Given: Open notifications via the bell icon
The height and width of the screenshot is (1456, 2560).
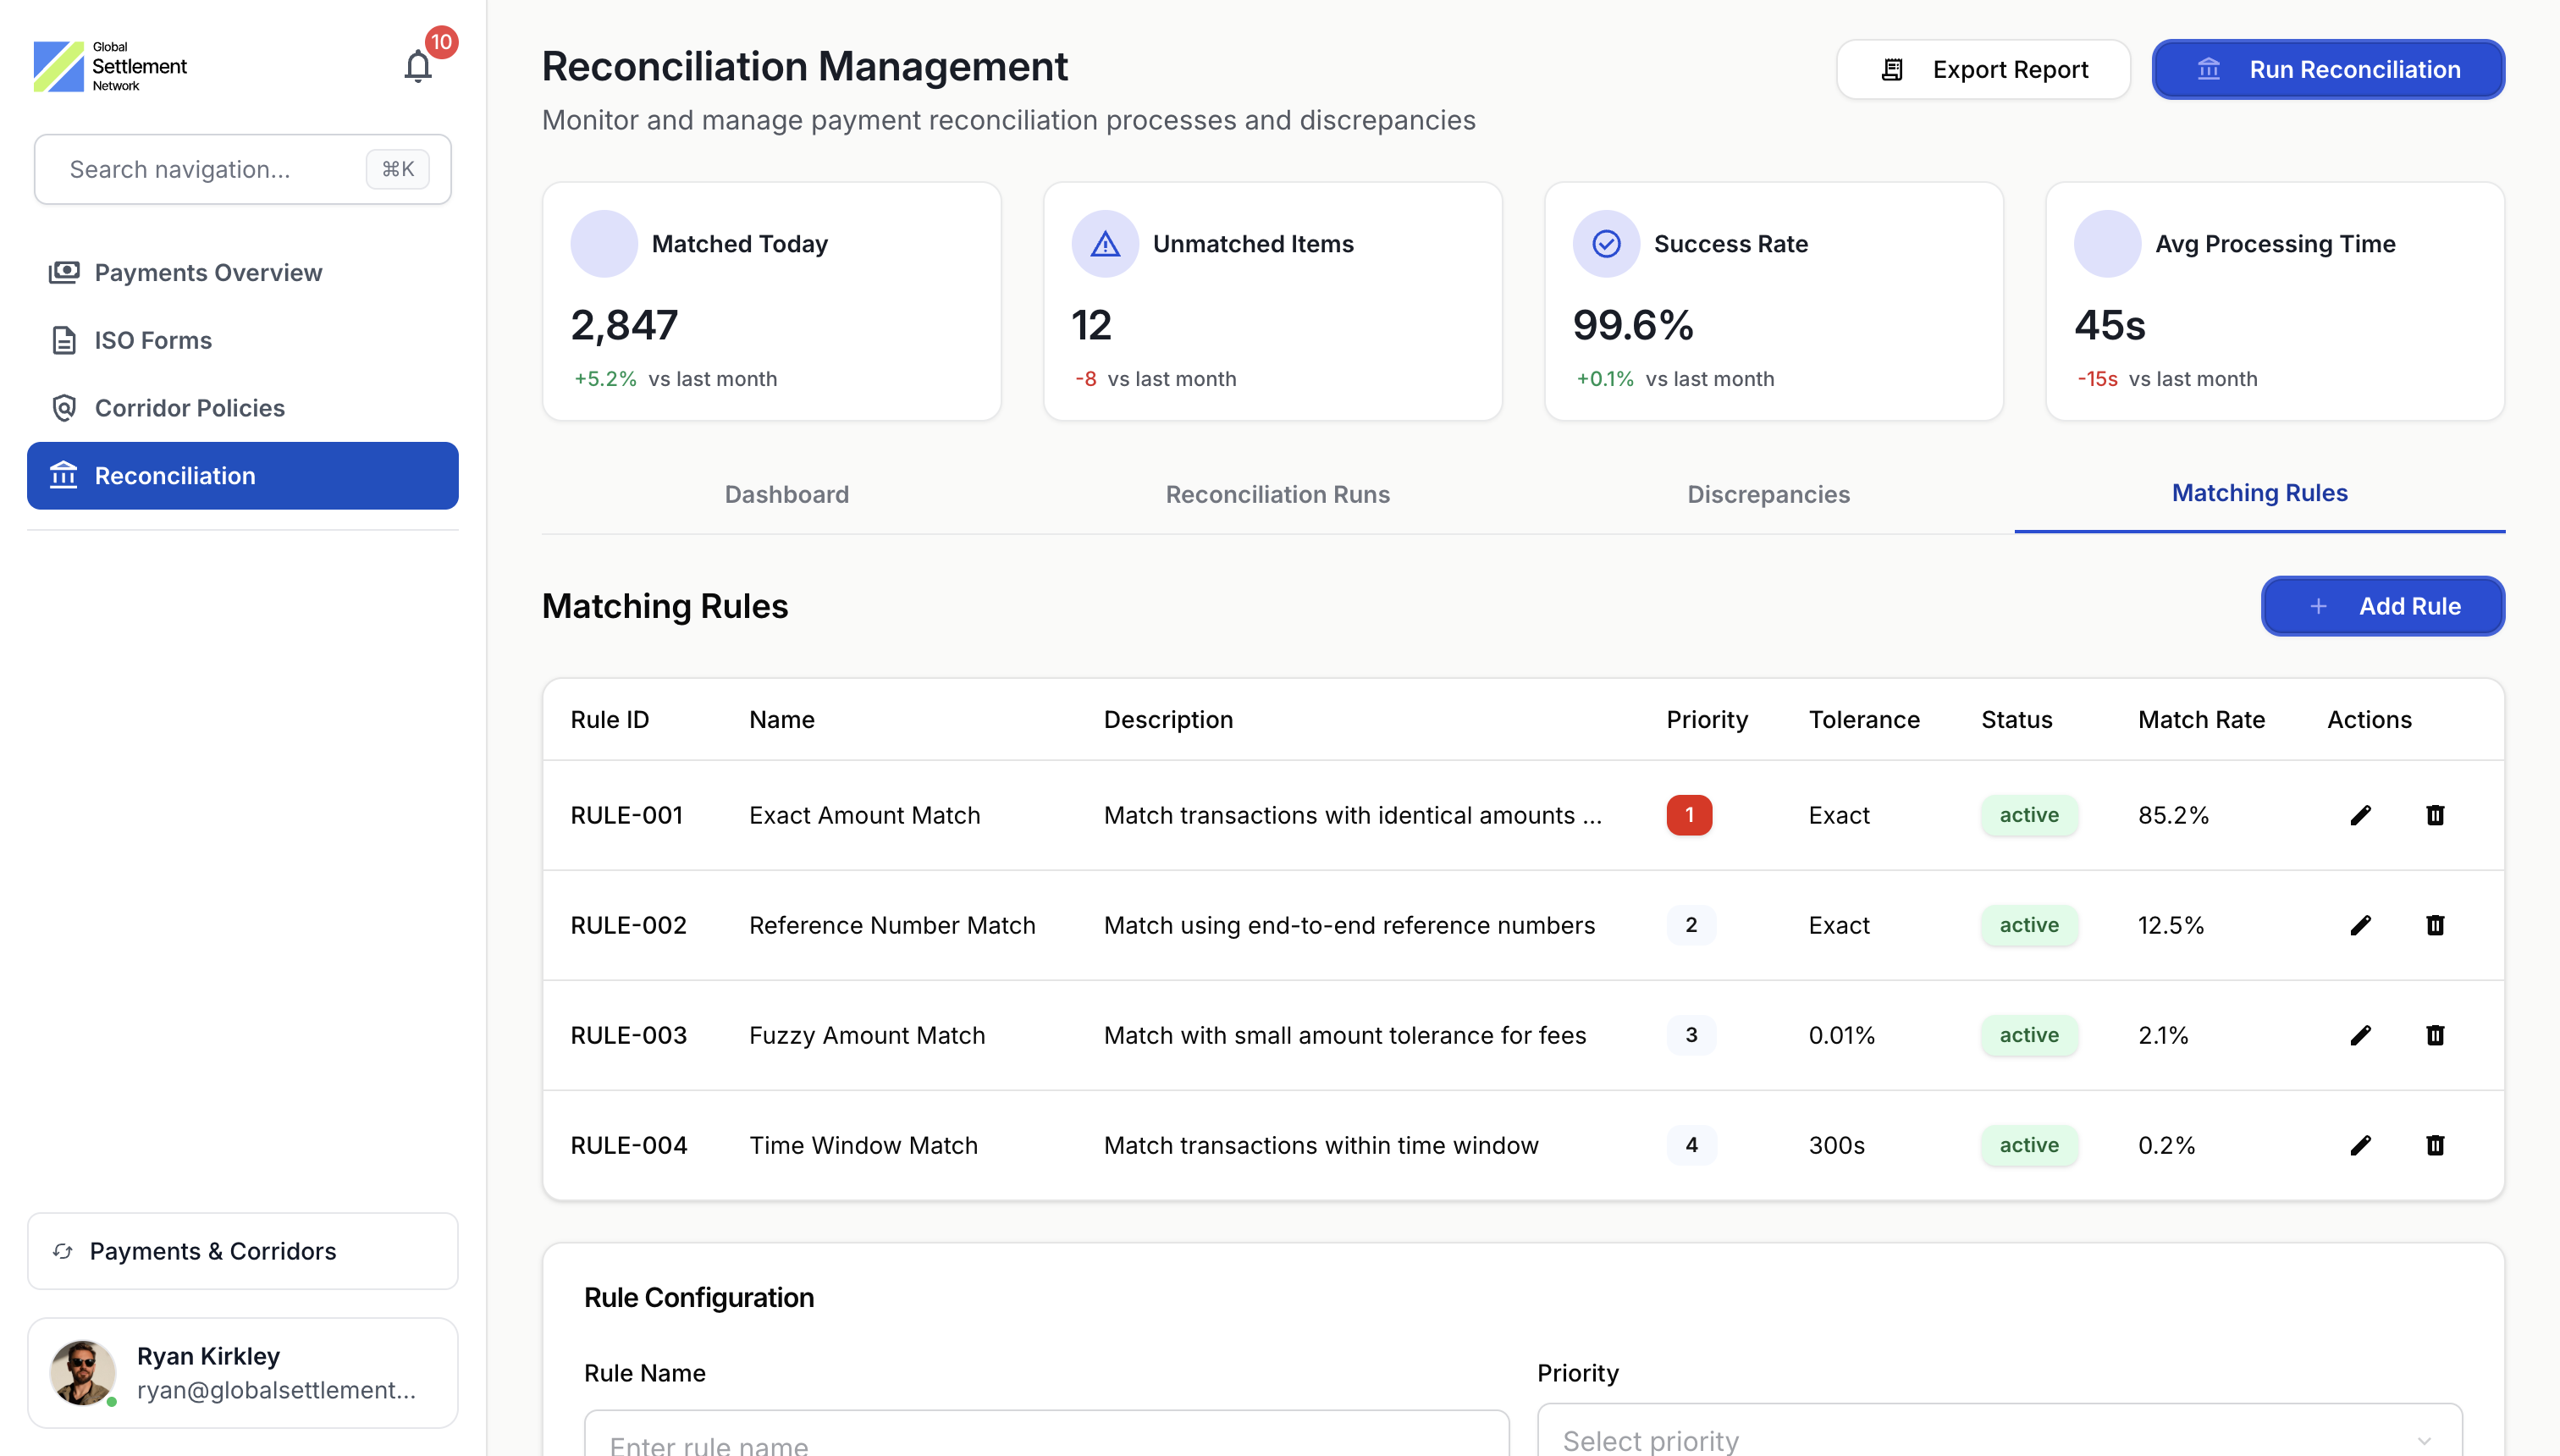Looking at the screenshot, I should 420,64.
